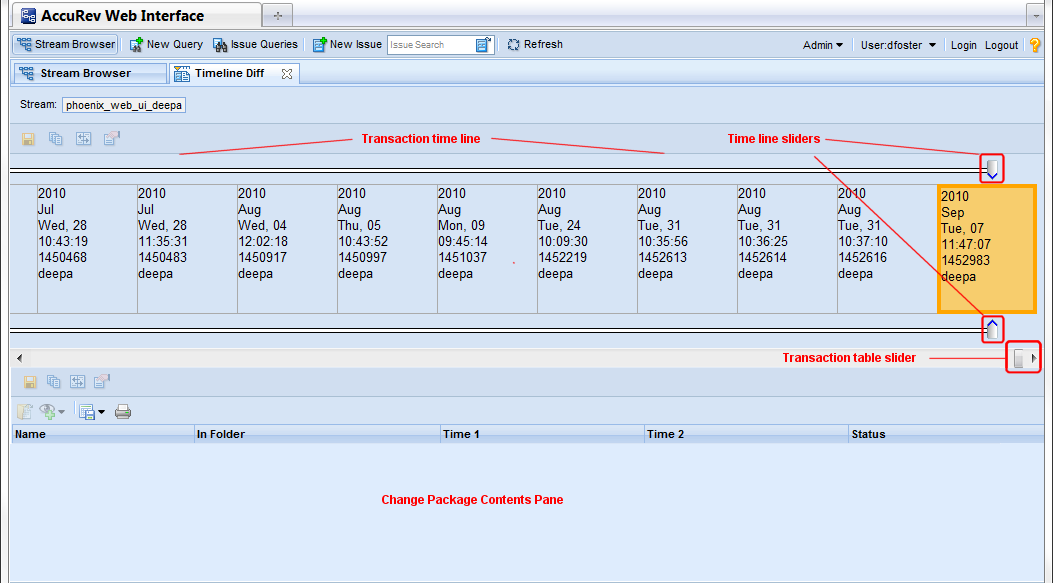Toggle the Stream Browser toolbar button
1053x583 pixels.
[x=66, y=45]
